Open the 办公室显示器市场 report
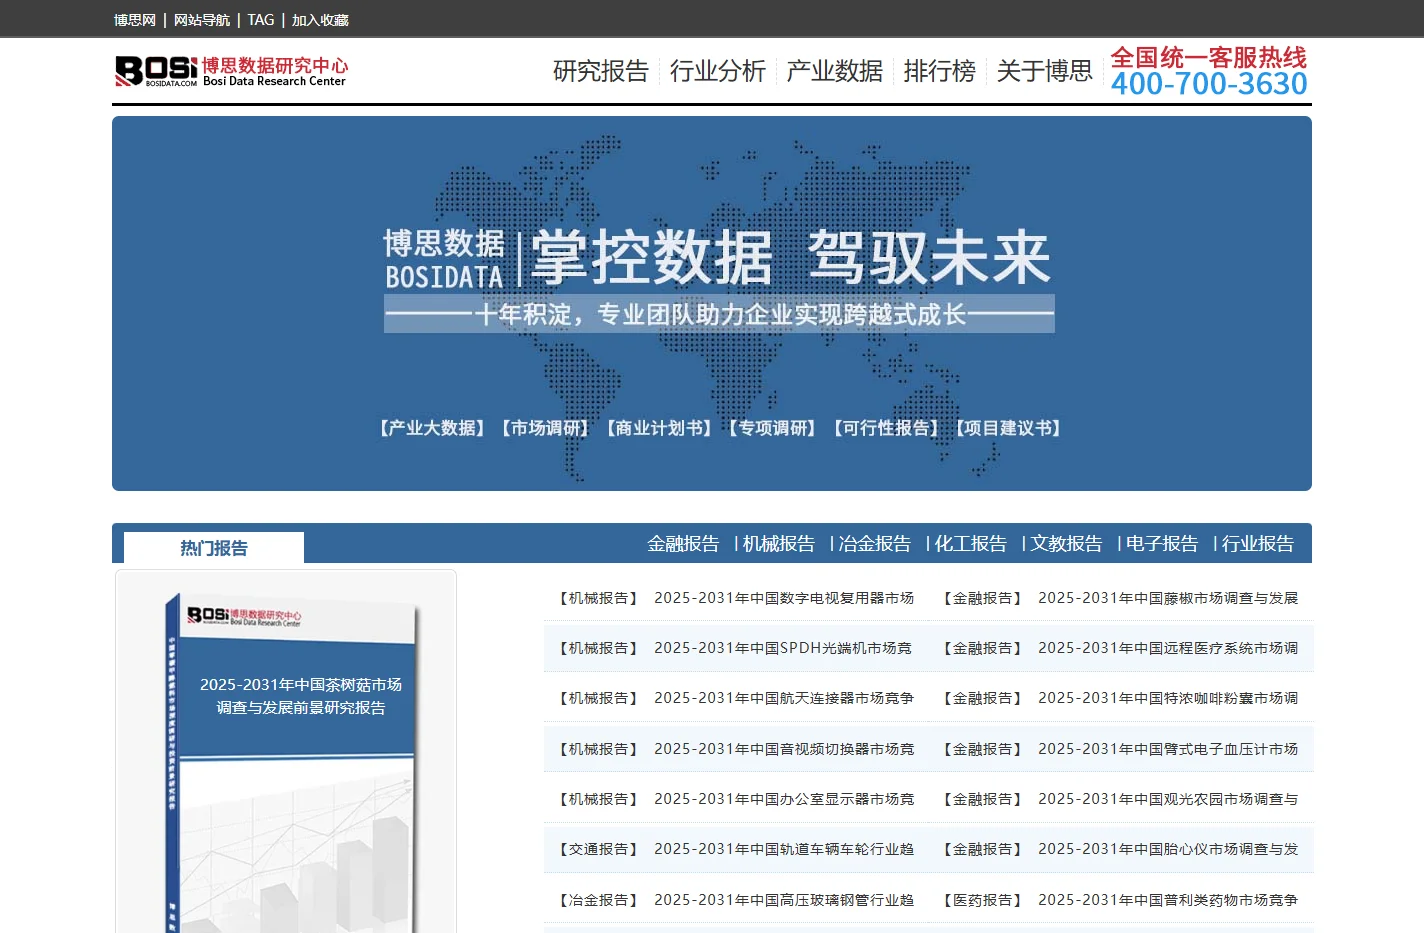Image resolution: width=1424 pixels, height=933 pixels. 784,799
